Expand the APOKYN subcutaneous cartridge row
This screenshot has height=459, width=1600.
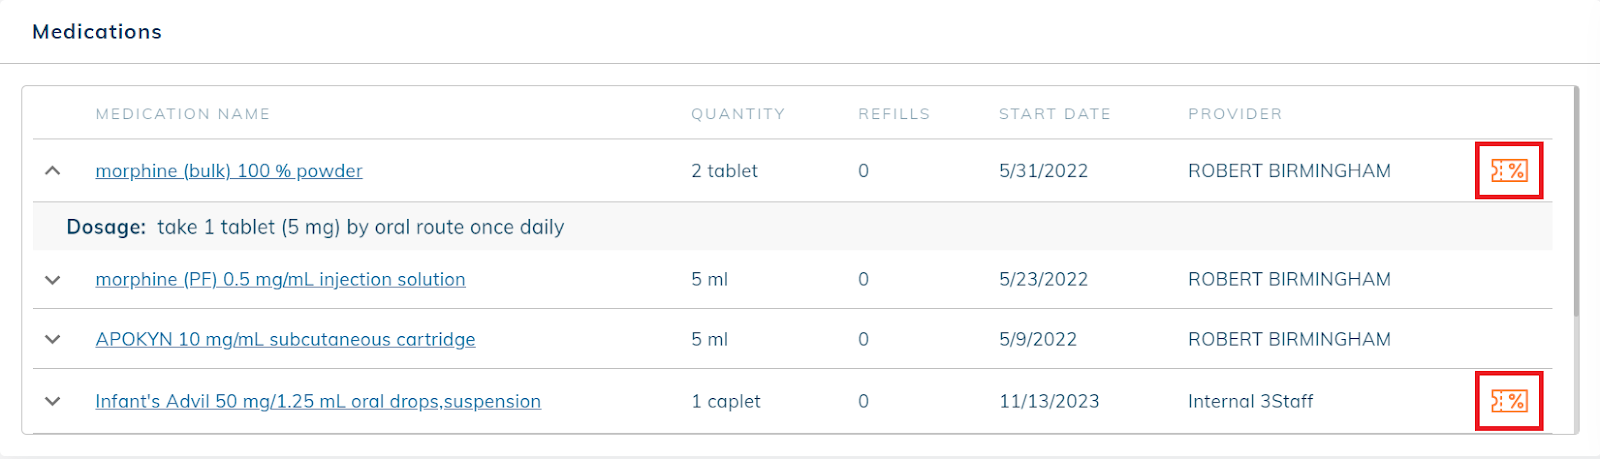(53, 340)
